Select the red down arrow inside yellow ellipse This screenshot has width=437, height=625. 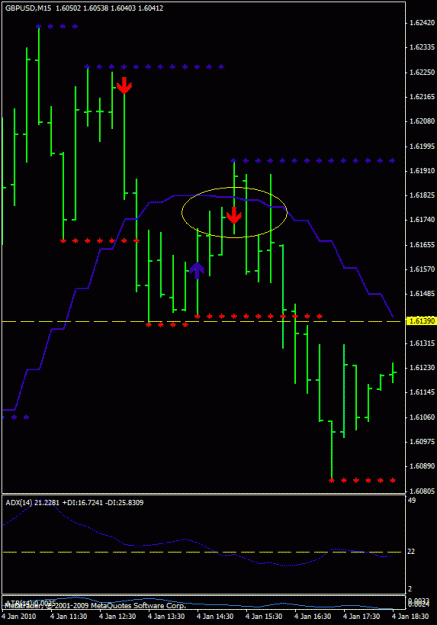coord(234,215)
